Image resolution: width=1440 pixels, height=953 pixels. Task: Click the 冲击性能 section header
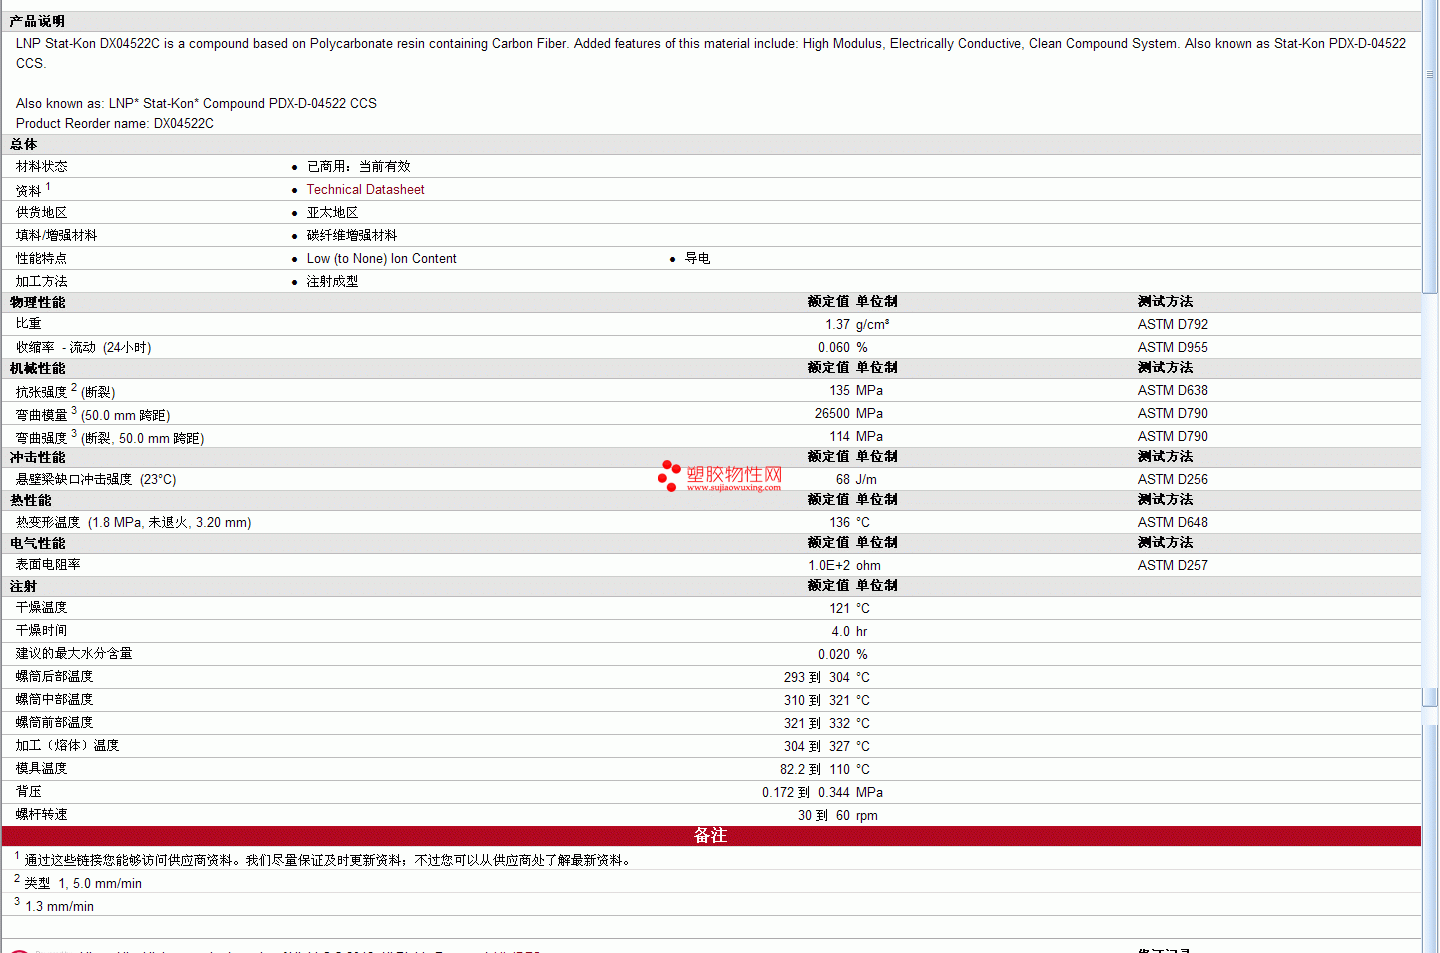point(37,457)
